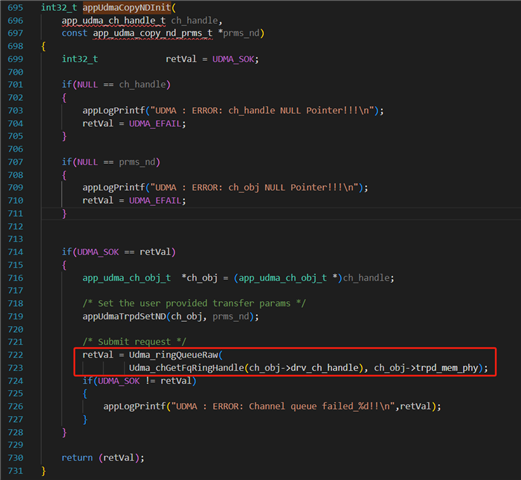This screenshot has height=480, width=521.
Task: Click line number 714 in the gutter
Action: click(15, 252)
